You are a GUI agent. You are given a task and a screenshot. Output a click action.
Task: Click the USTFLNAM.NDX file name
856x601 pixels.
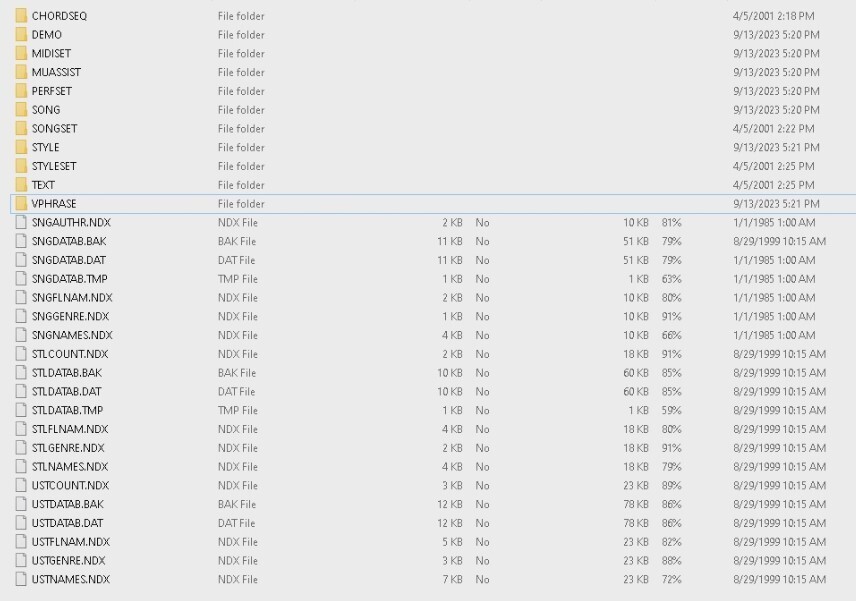(x=70, y=542)
